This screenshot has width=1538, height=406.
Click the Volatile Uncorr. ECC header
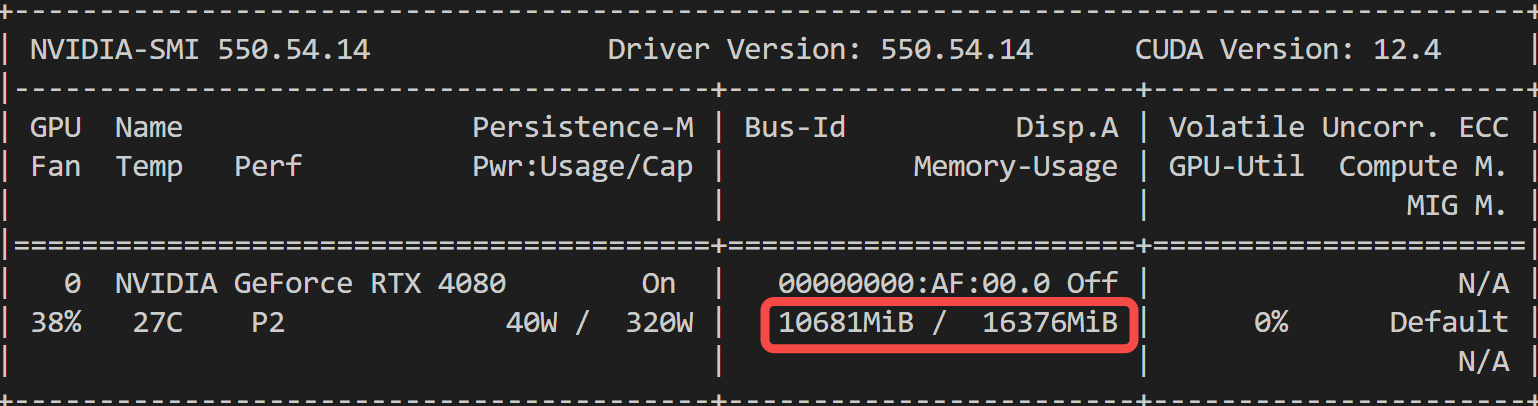(1338, 127)
